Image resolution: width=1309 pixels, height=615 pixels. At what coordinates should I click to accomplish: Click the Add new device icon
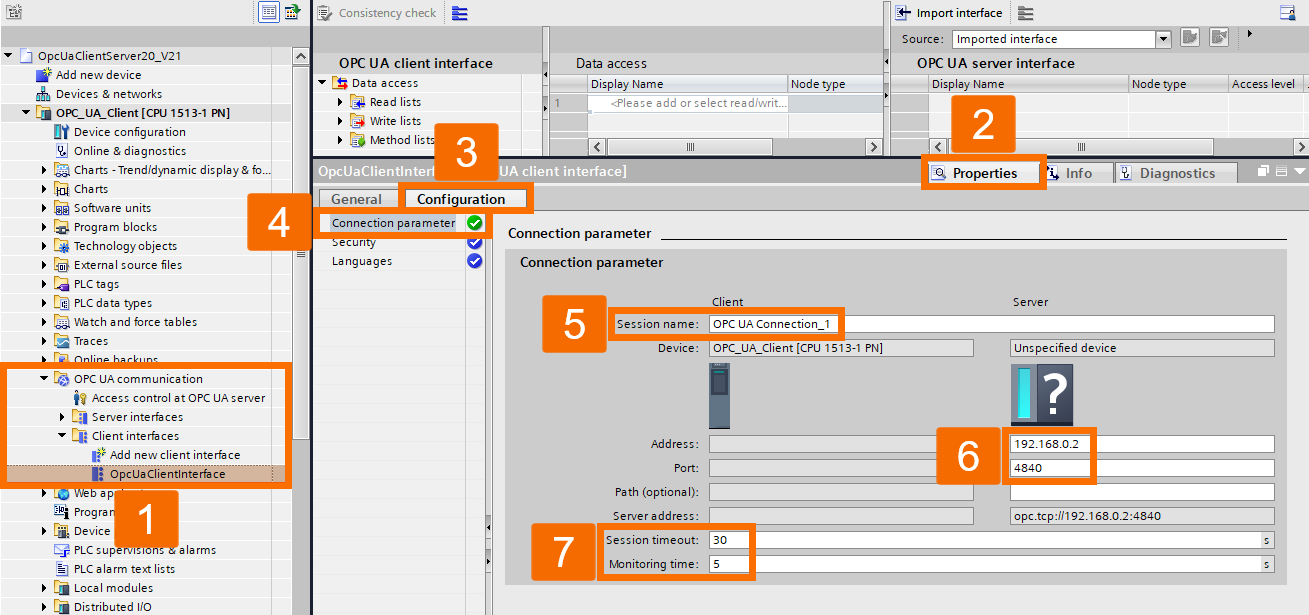(44, 75)
